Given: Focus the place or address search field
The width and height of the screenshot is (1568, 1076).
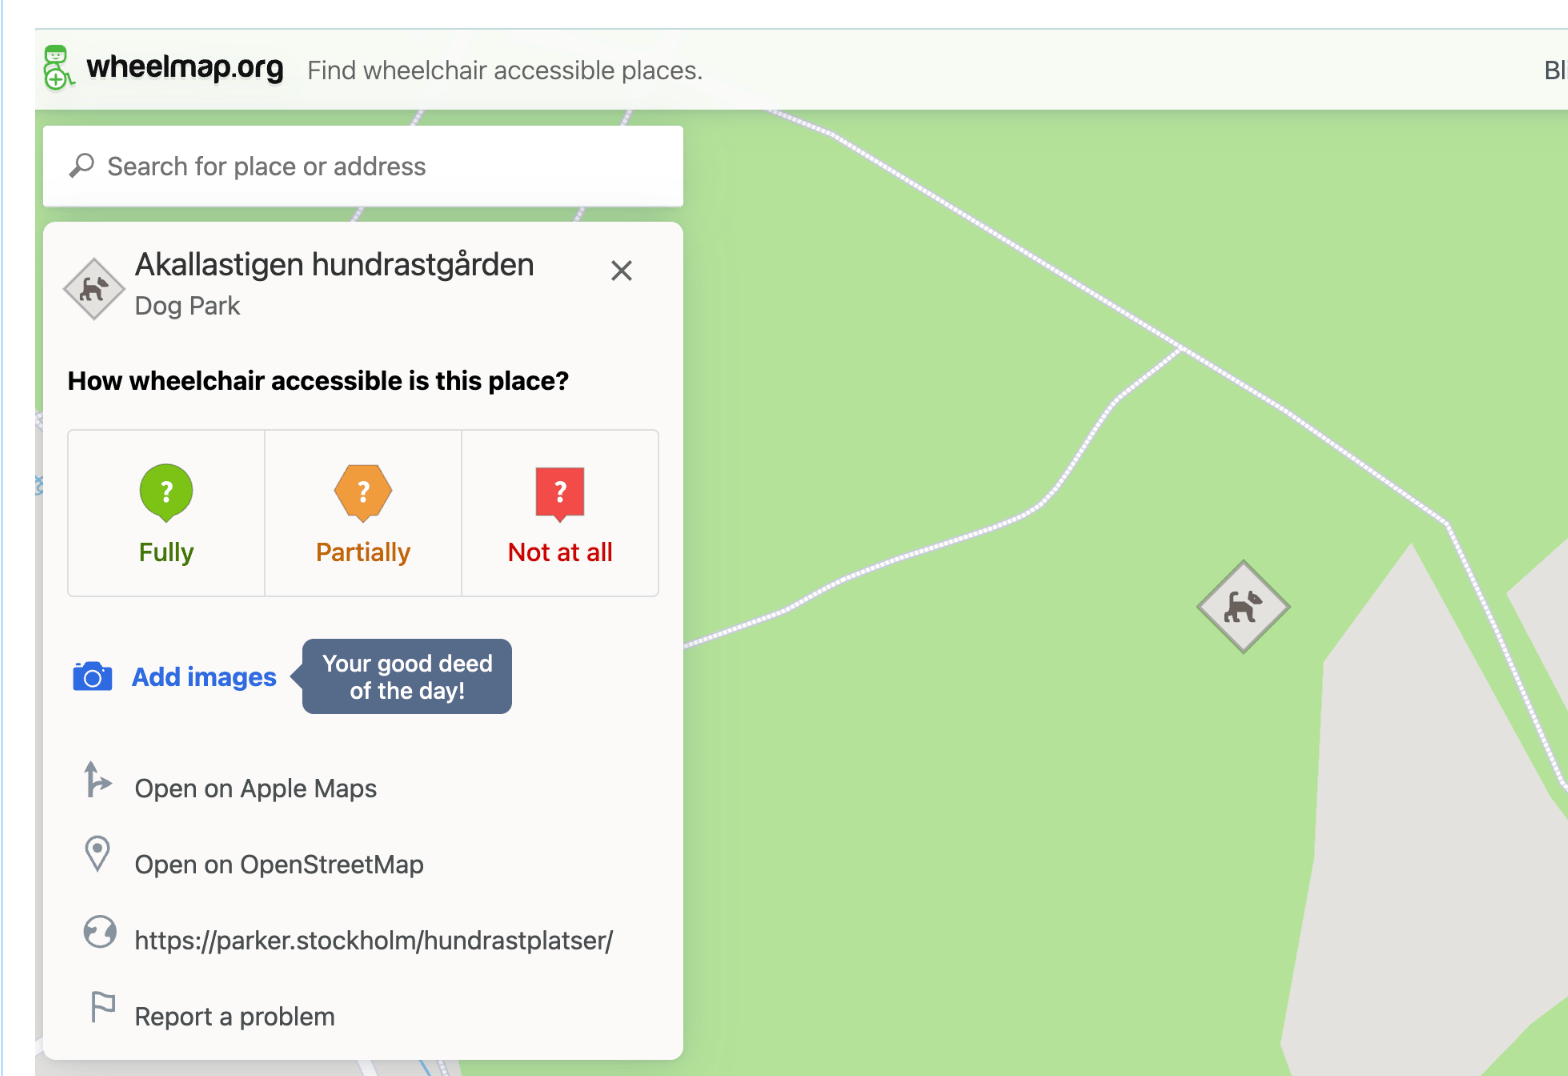Looking at the screenshot, I should (380, 166).
